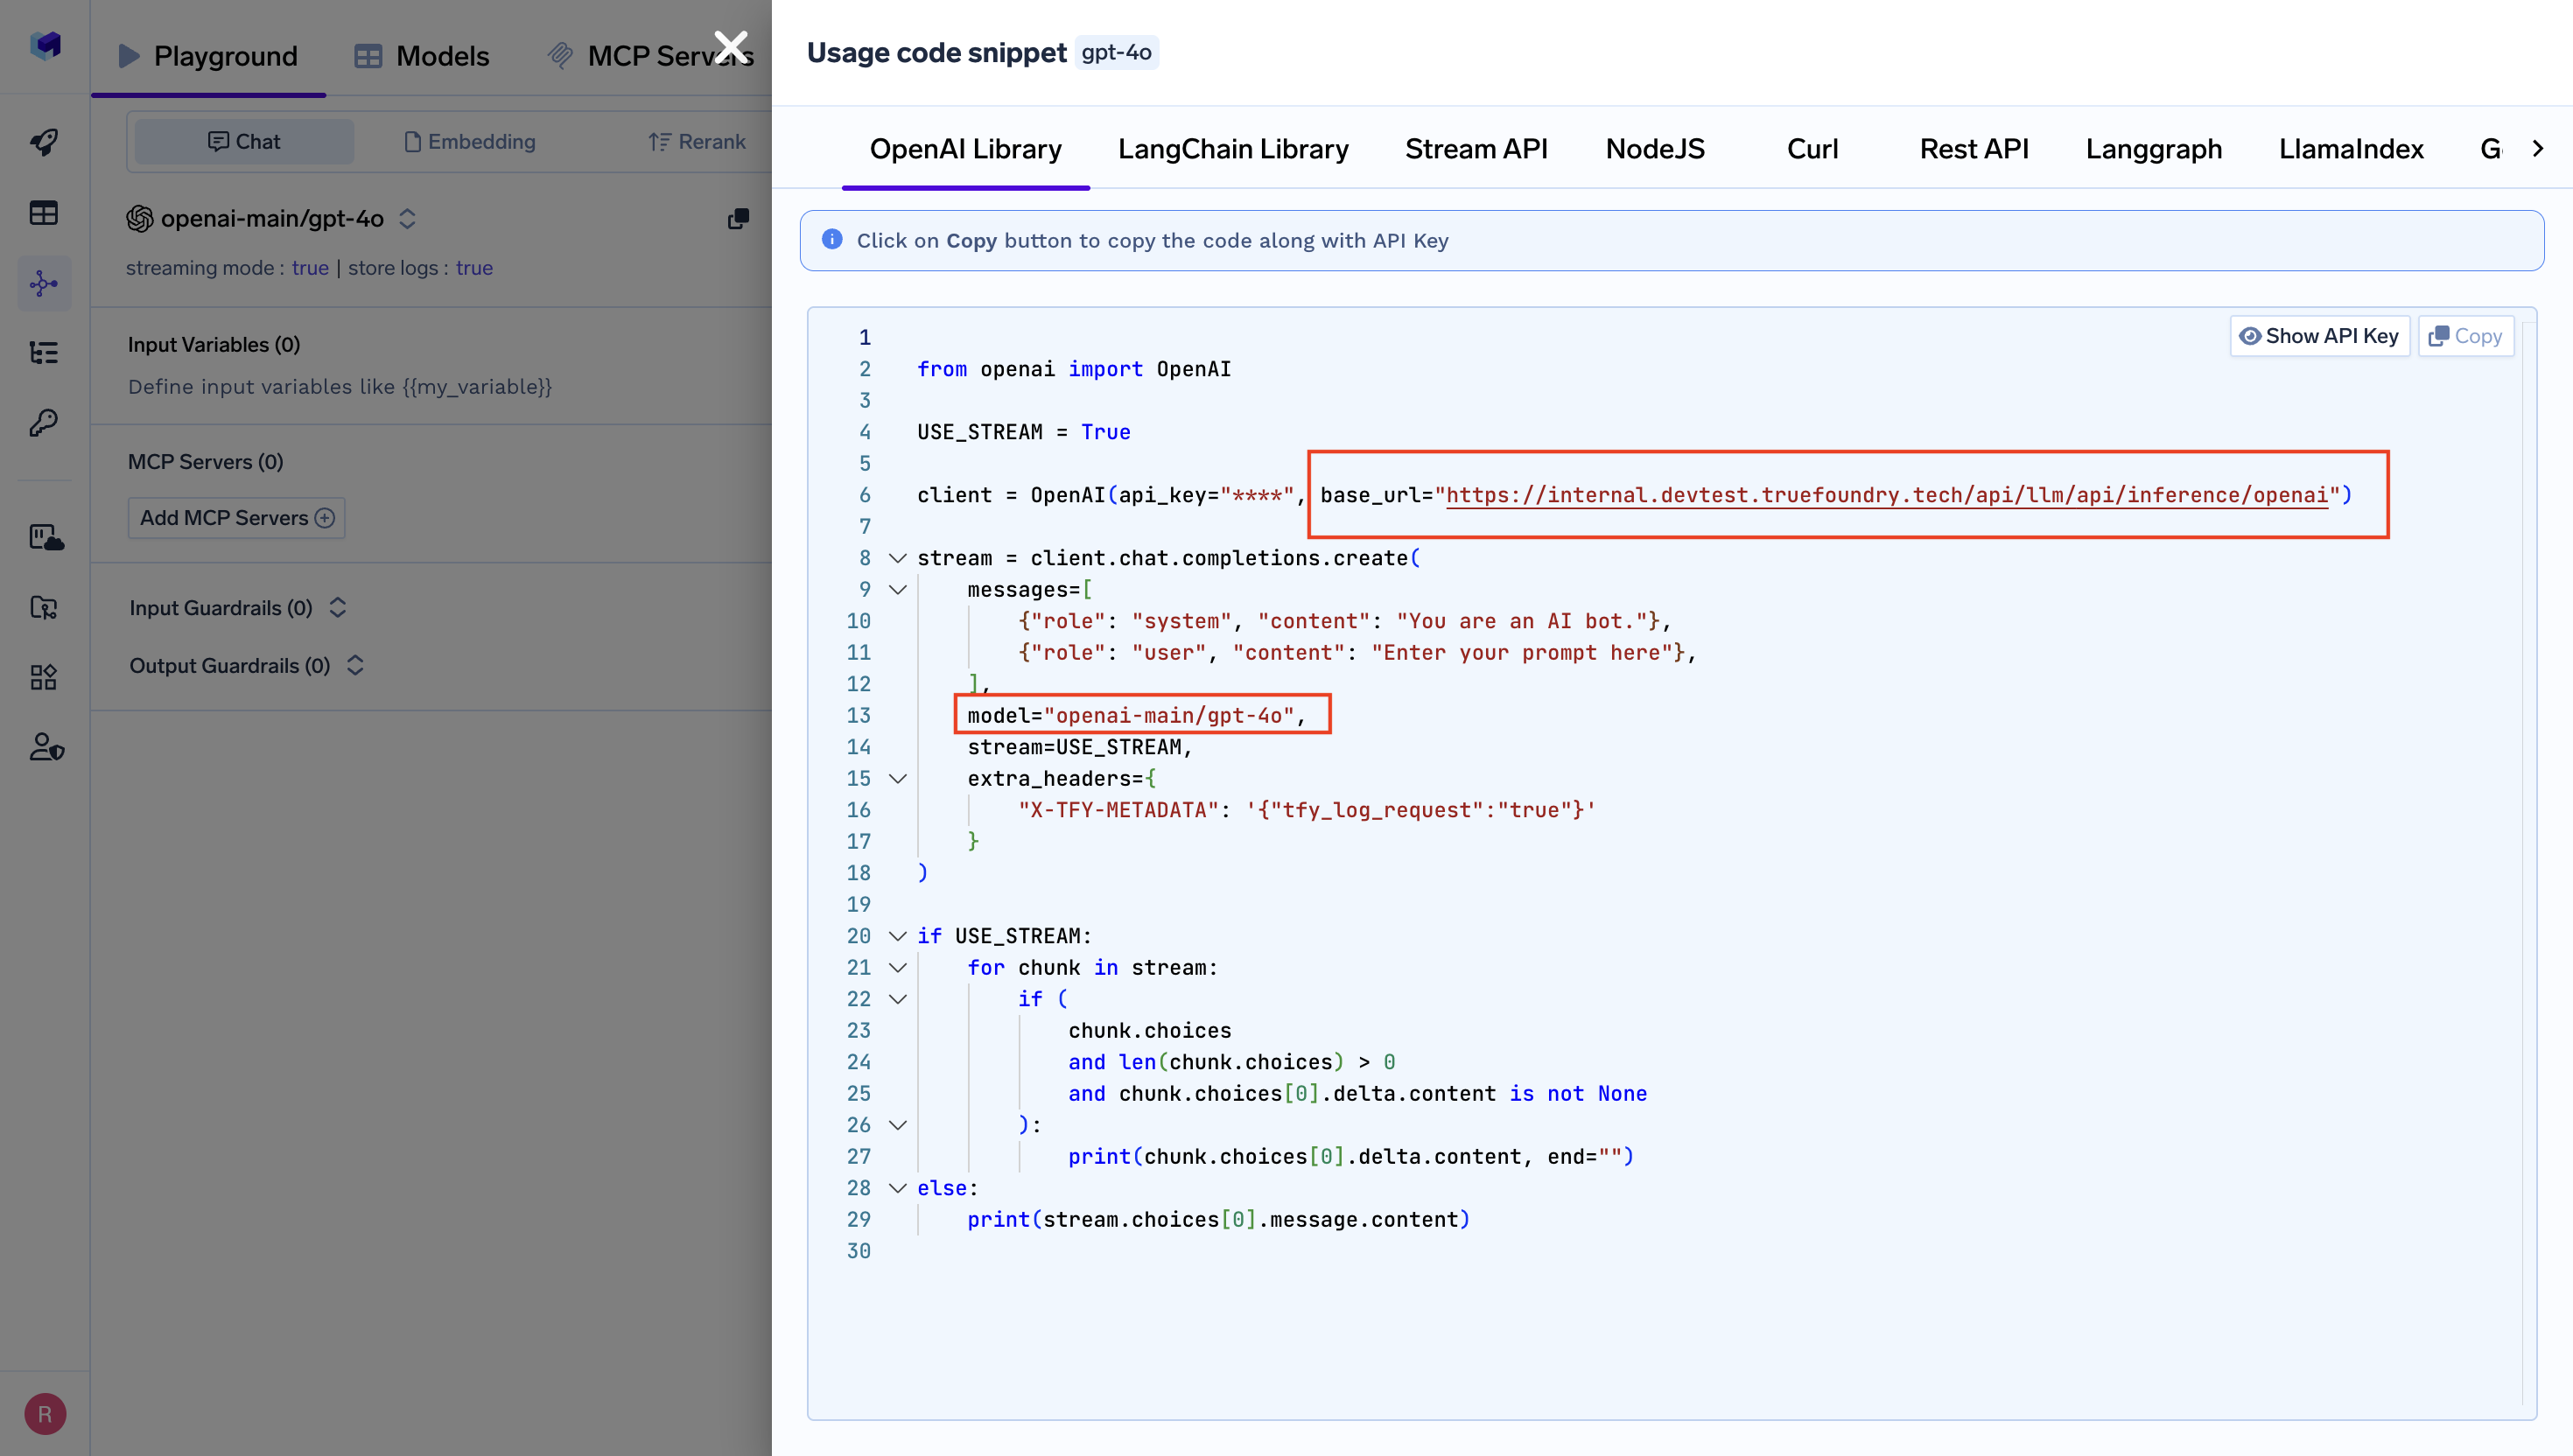Collapse the fold arrow at line 20
Viewport: 2573px width, 1456px height.
(897, 936)
